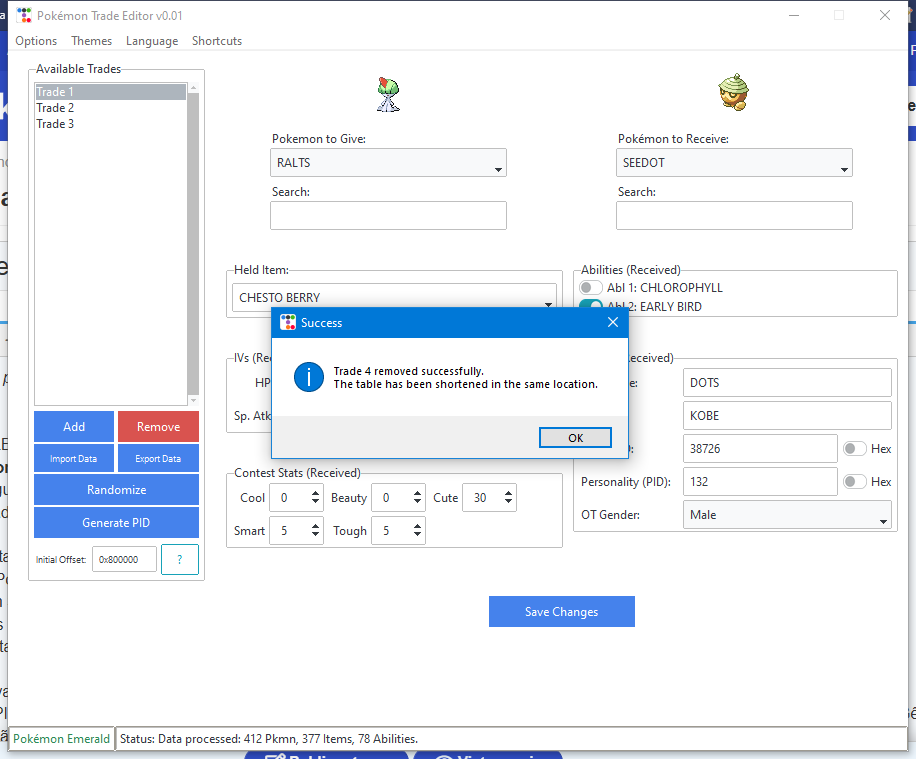Click the Ralts sprite image
This screenshot has height=759, width=916.
click(388, 94)
